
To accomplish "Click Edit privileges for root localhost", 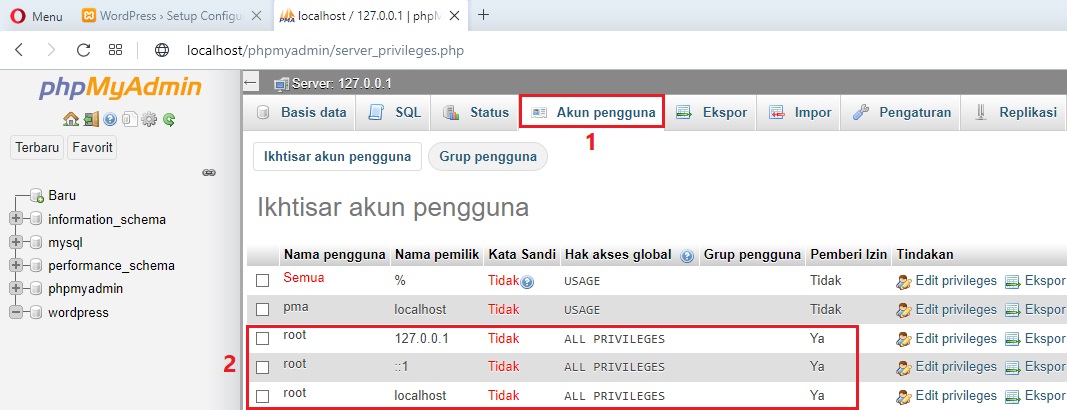I will 955,396.
